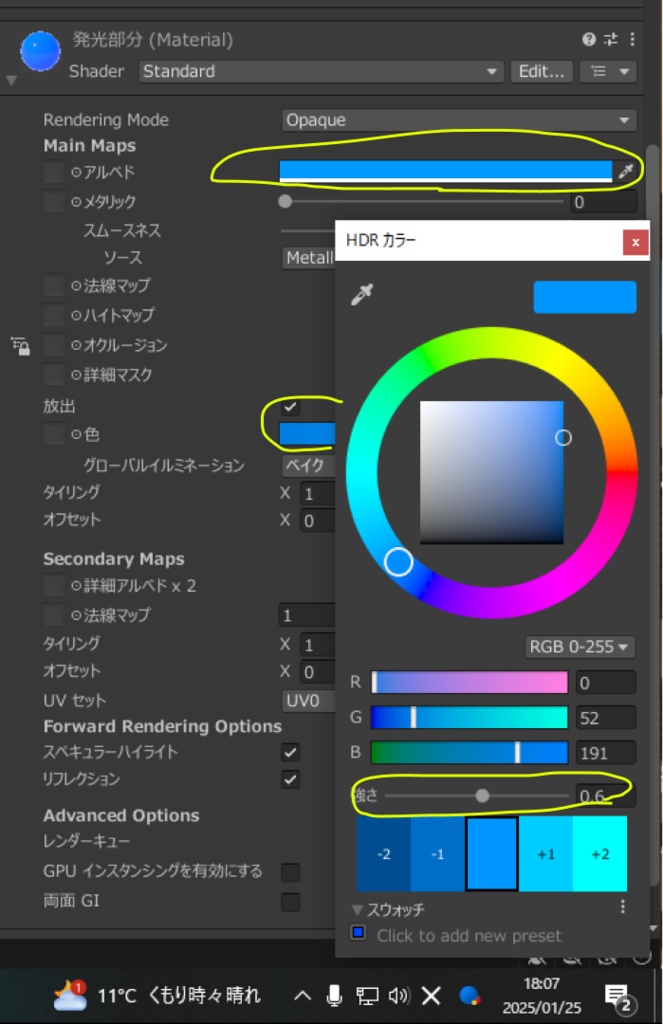Click to add new preset swatch
Image resolution: width=663 pixels, height=1024 pixels.
(358, 933)
